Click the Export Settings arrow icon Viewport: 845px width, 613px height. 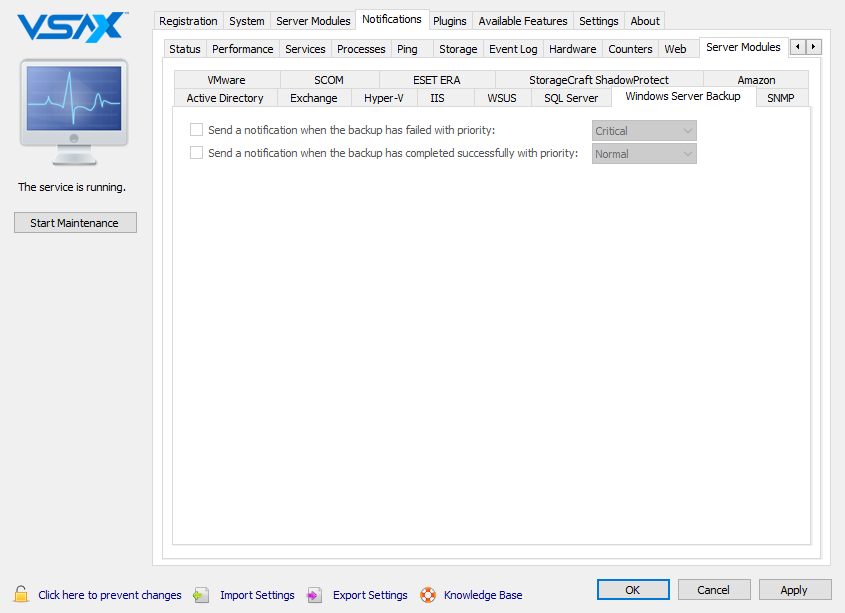[314, 595]
